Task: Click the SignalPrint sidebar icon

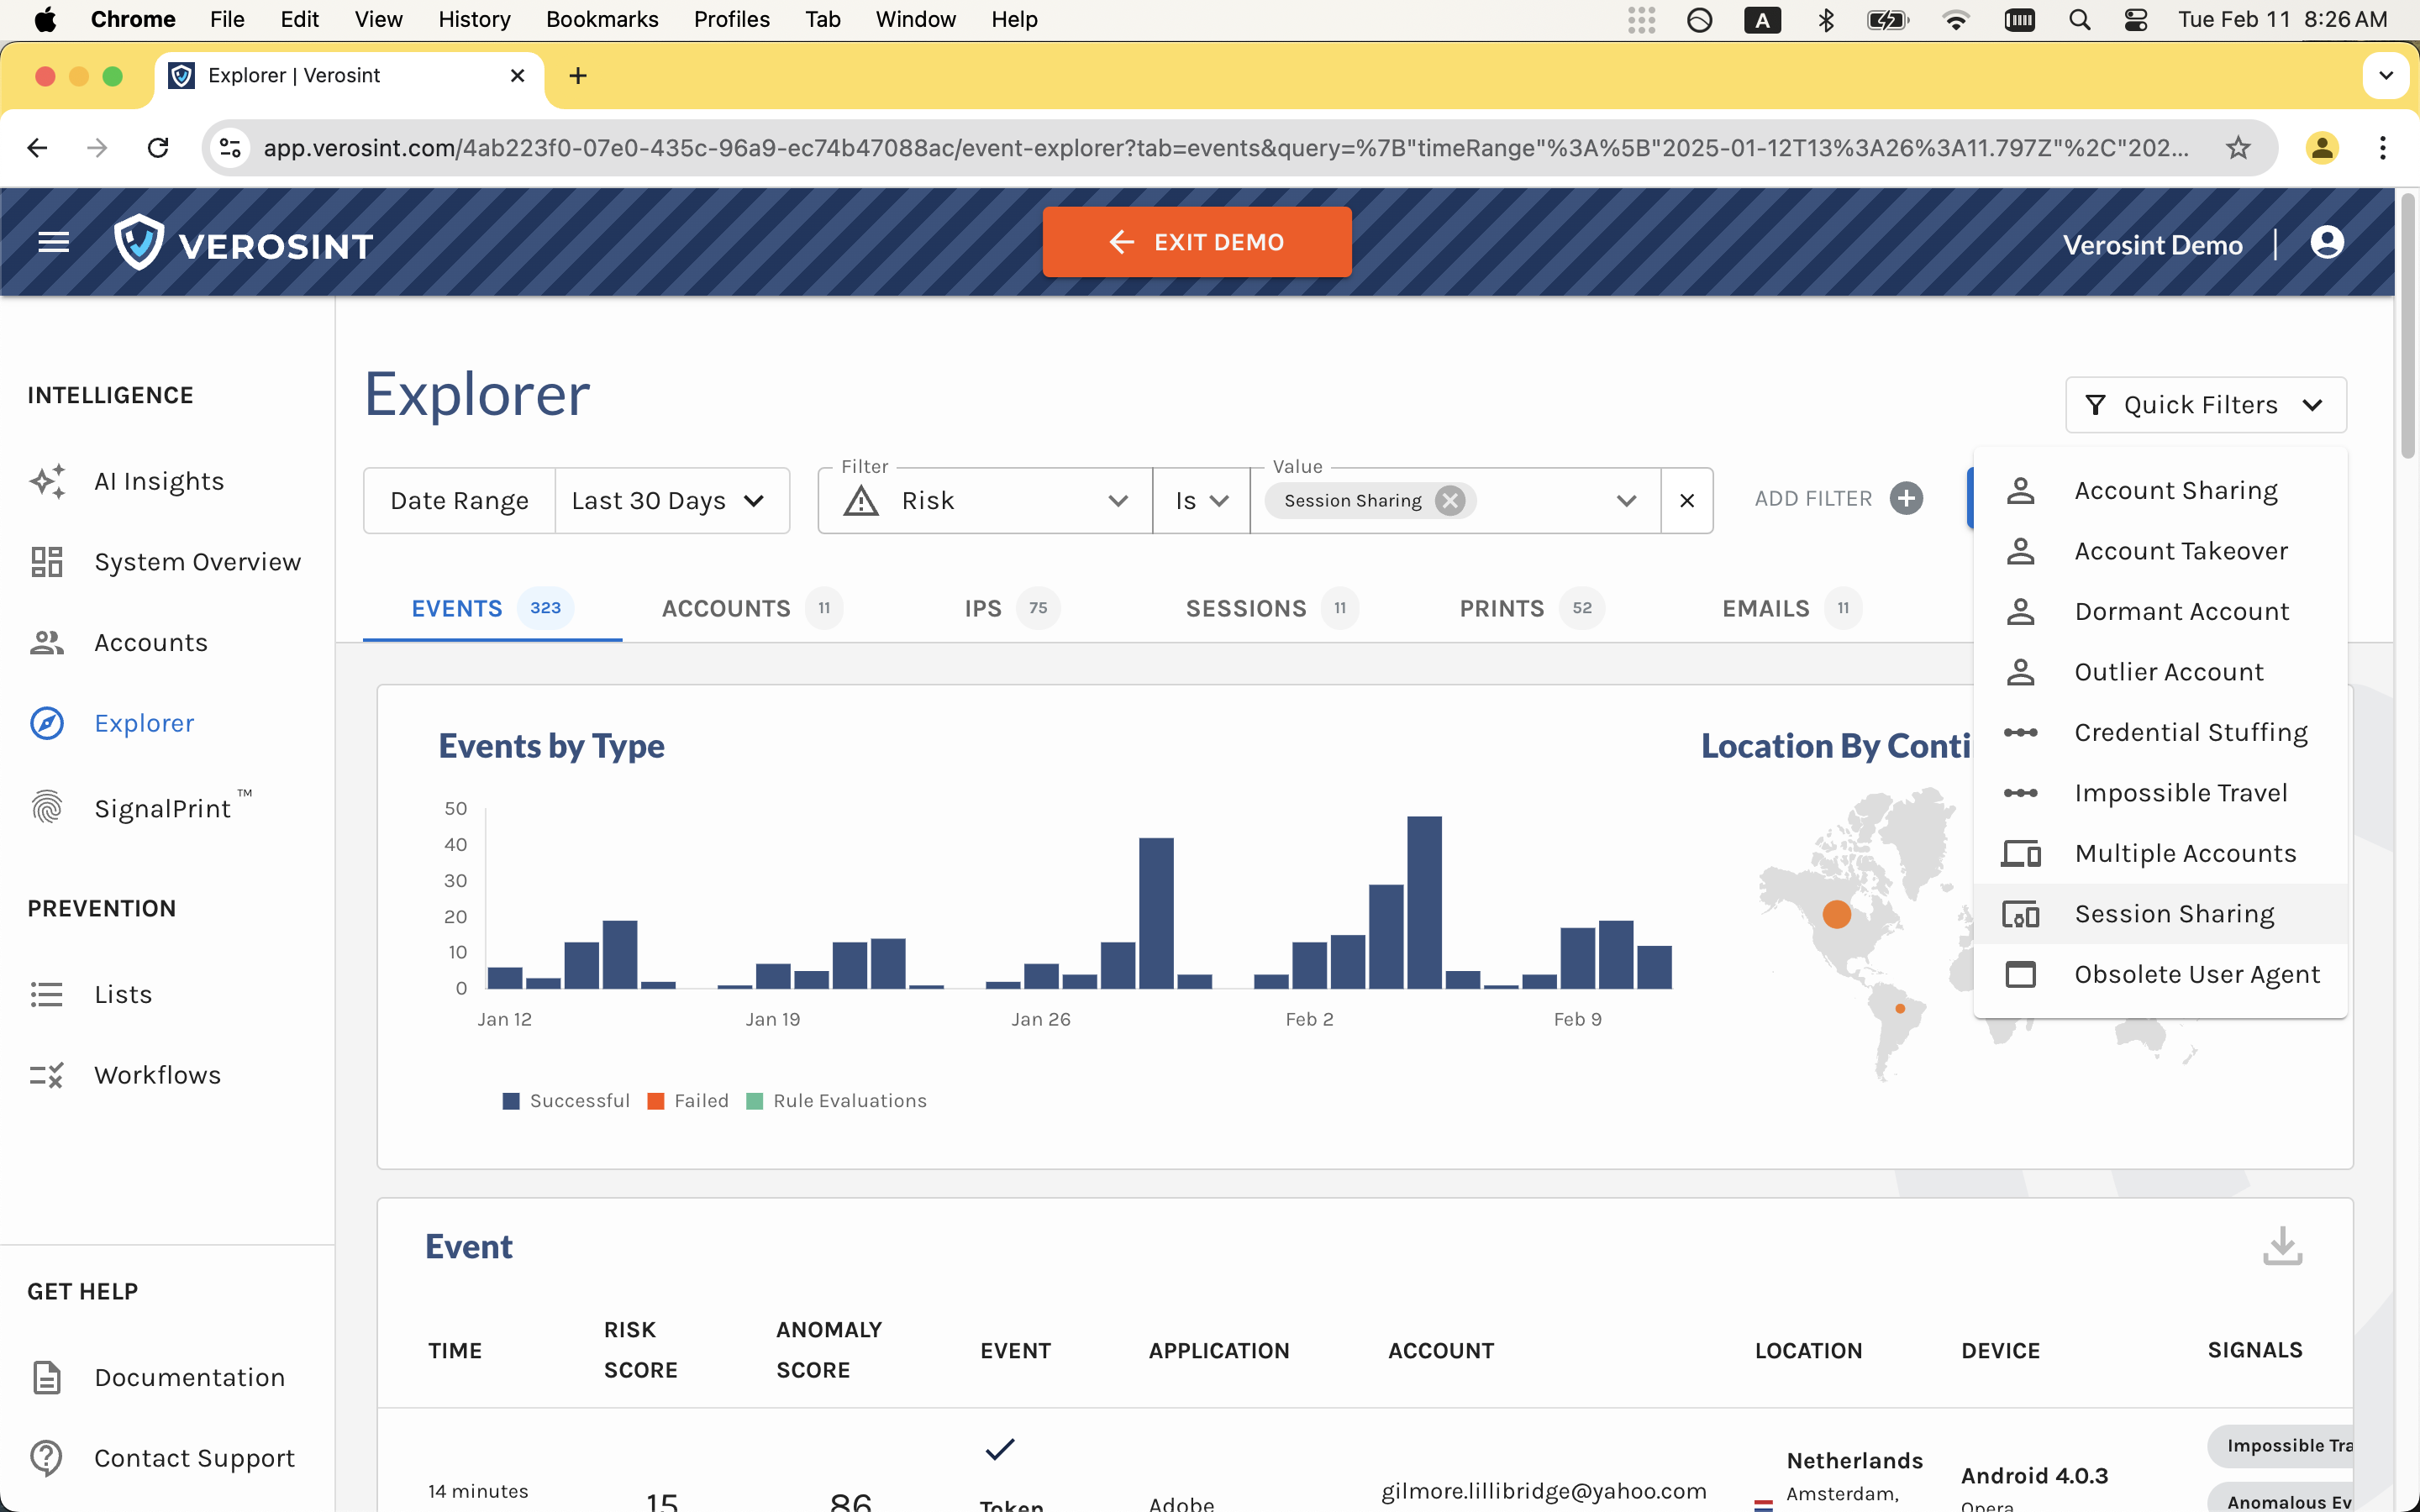Action: 45,806
